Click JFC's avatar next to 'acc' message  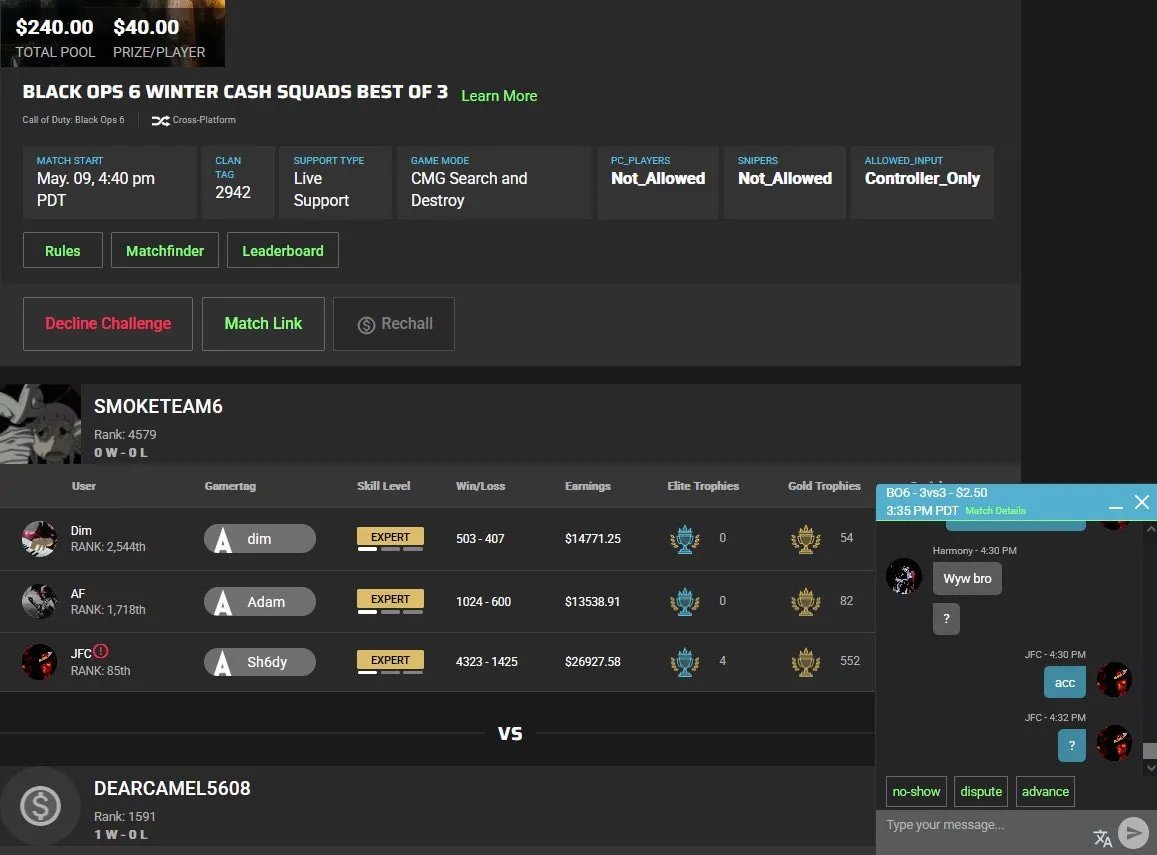[x=1114, y=679]
